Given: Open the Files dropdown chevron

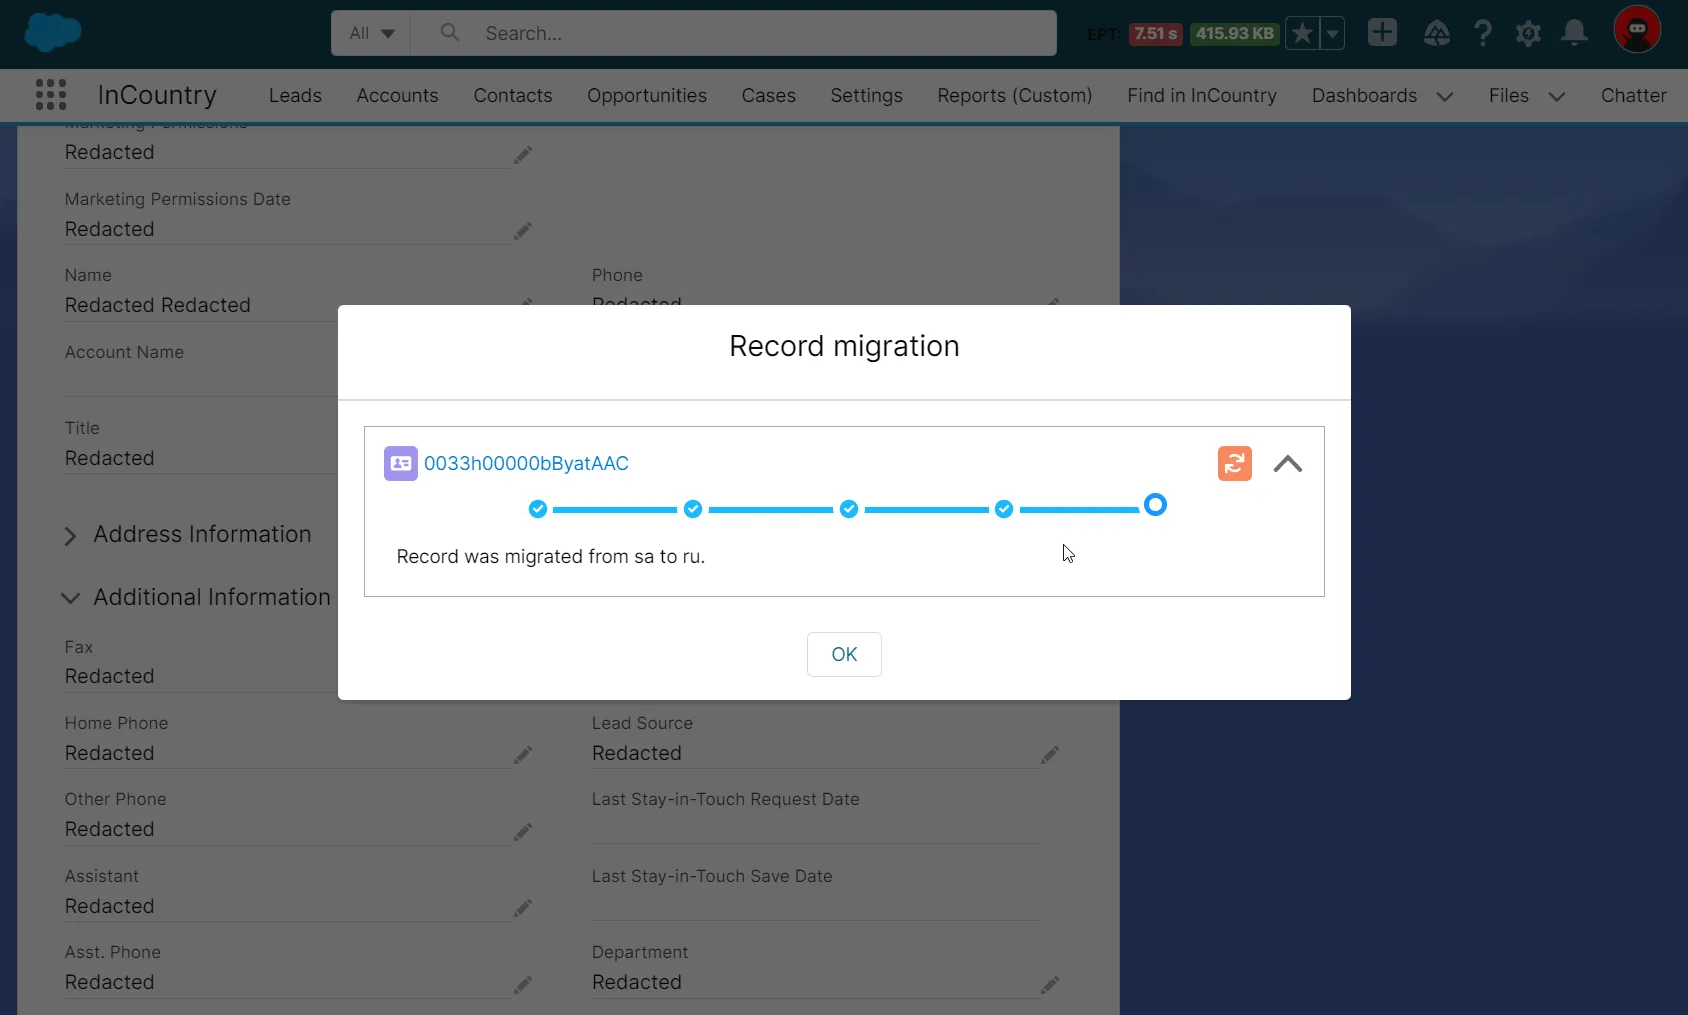Looking at the screenshot, I should [1559, 96].
